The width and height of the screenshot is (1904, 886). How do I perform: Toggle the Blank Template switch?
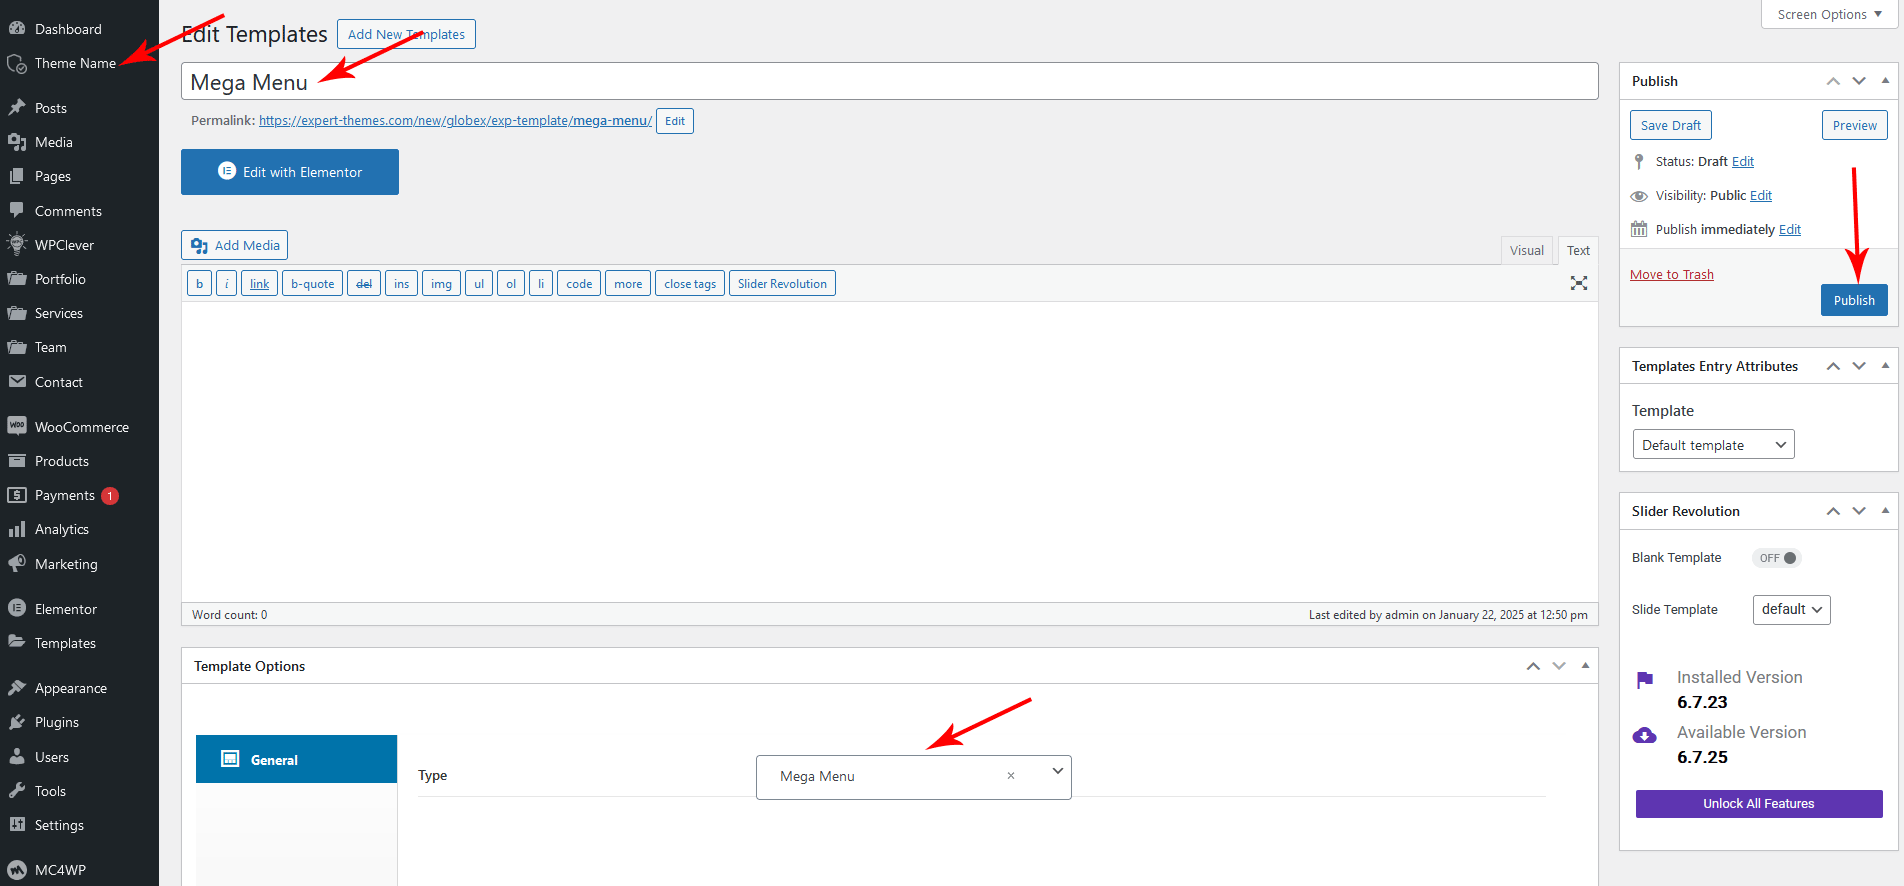click(1777, 558)
